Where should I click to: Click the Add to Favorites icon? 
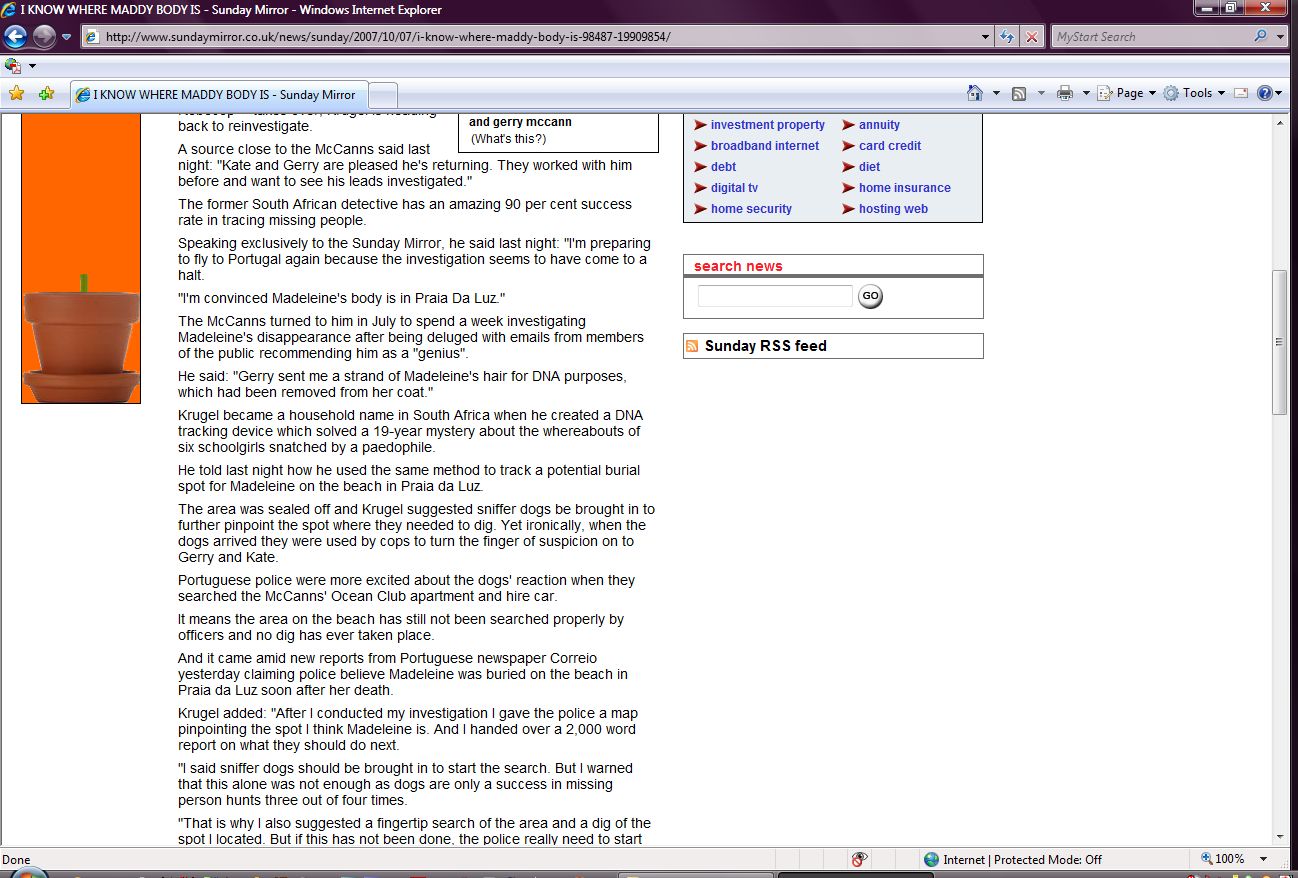(x=46, y=94)
